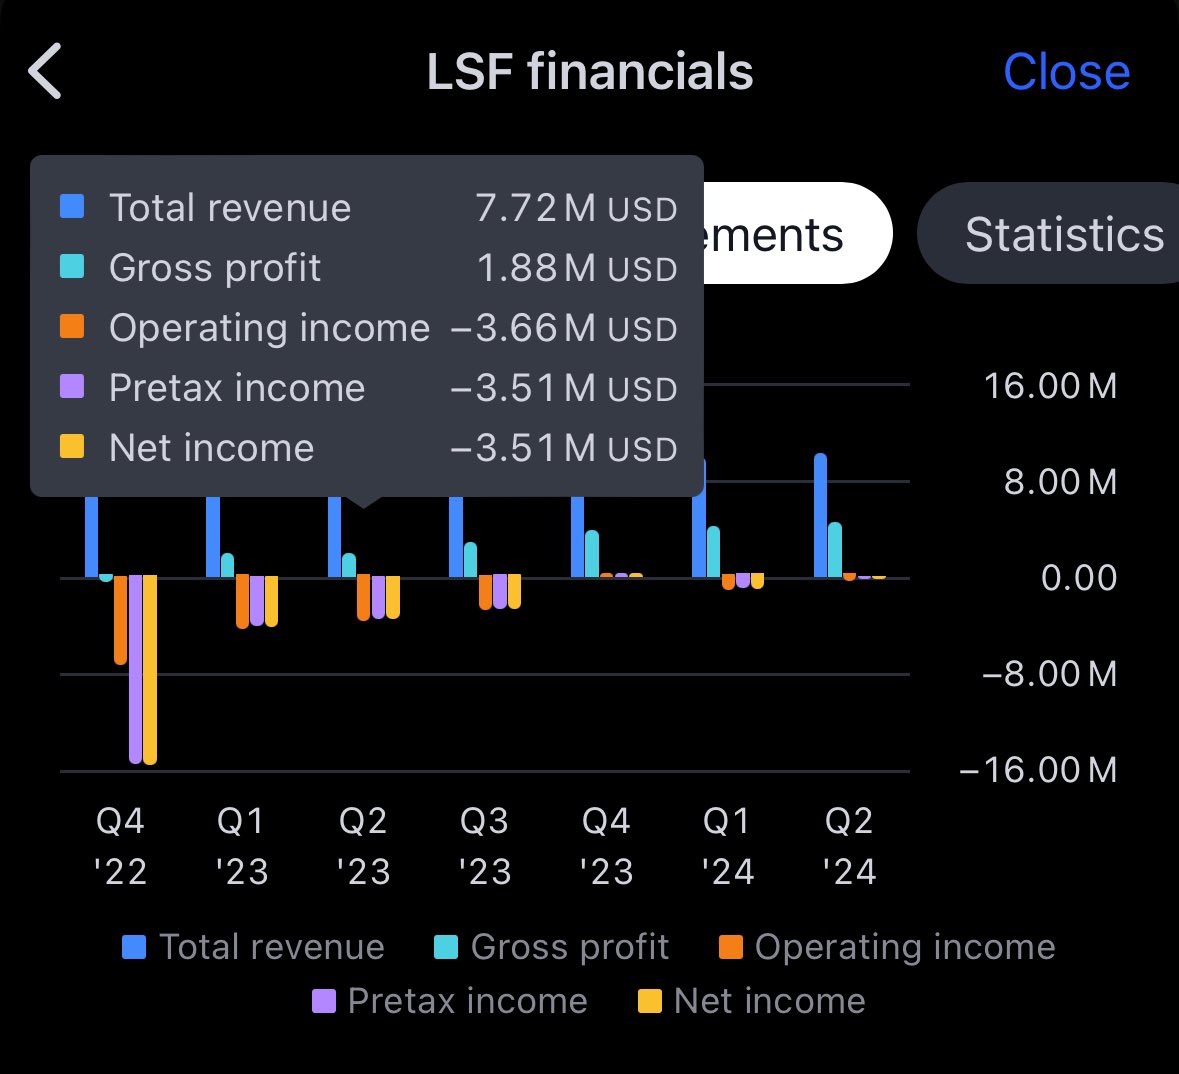Click tooltip value 1.88 M USD

[577, 268]
